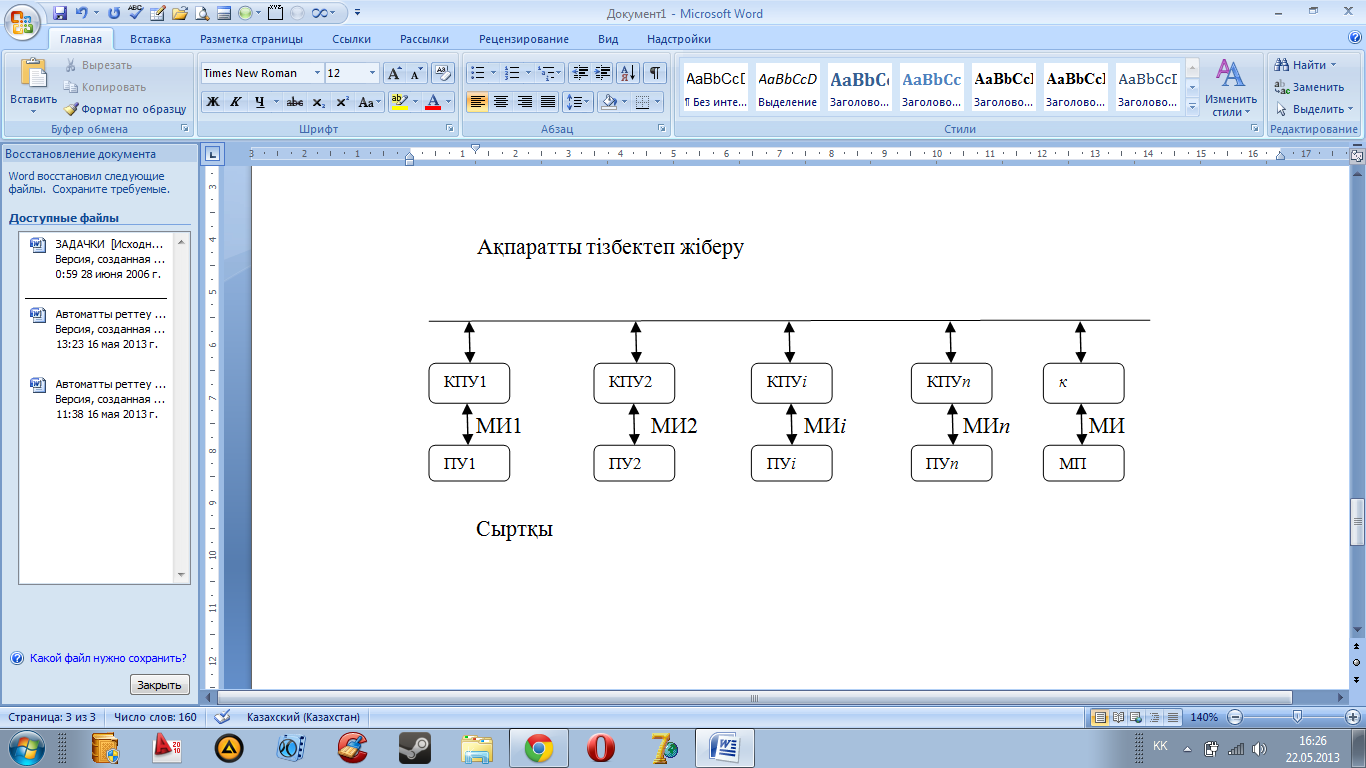1366x768 pixels.
Task: Open the Windows Start menu
Action: click(27, 747)
